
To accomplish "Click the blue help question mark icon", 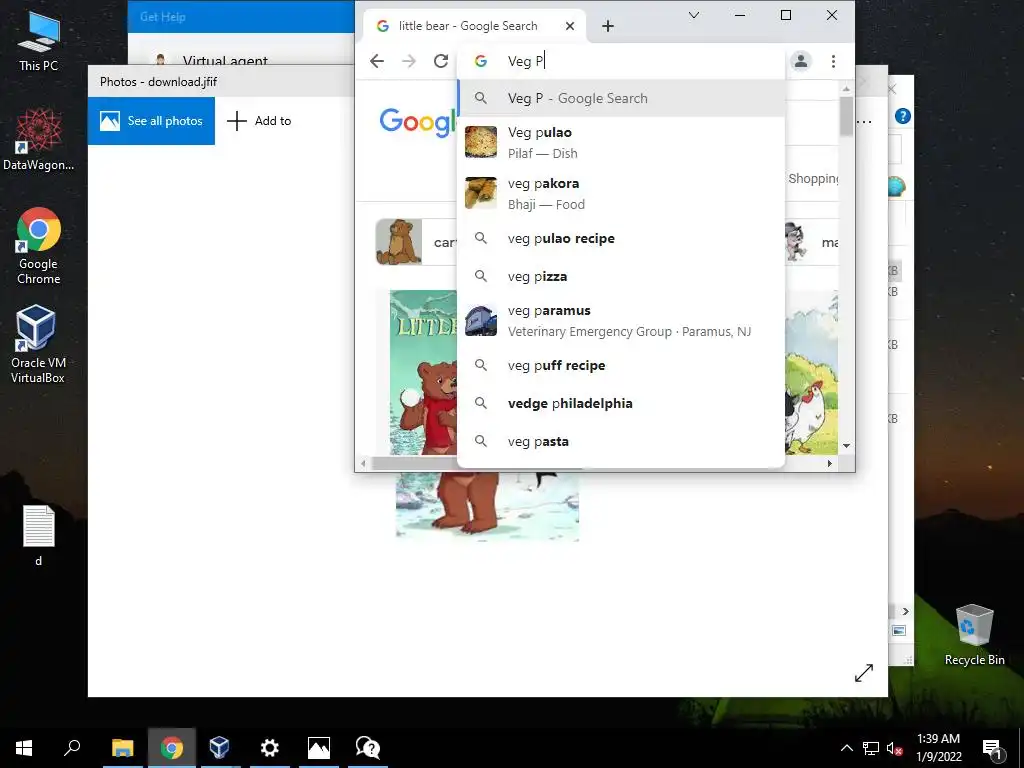I will coord(903,116).
